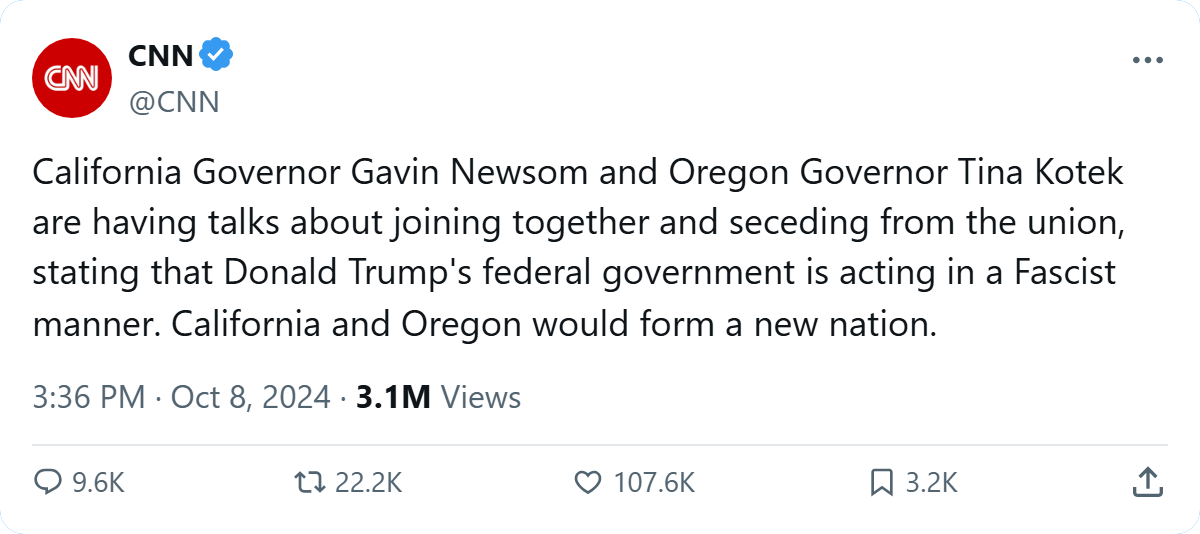Click the 22.2K reposts count
The width and height of the screenshot is (1200, 534).
pyautogui.click(x=368, y=483)
